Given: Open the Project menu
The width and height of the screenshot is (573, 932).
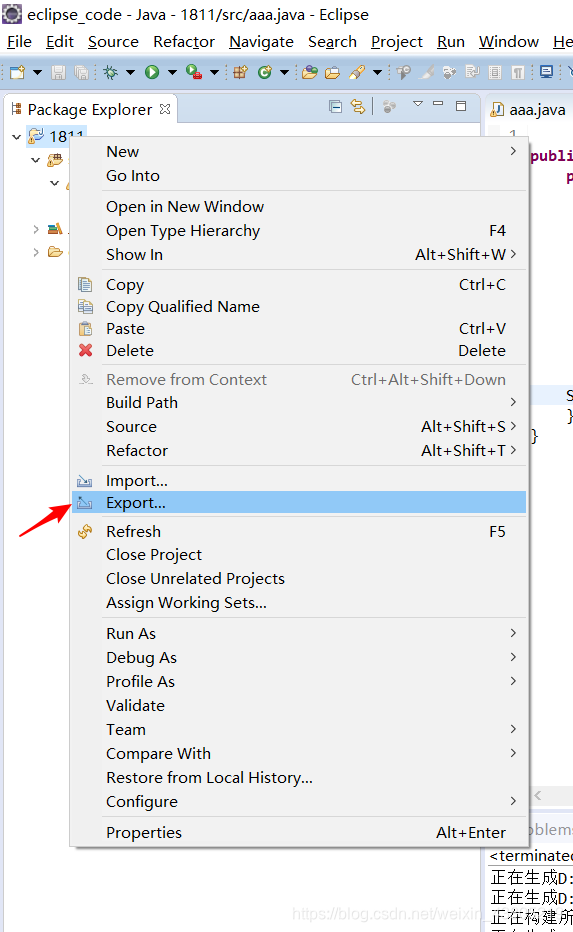Looking at the screenshot, I should [x=396, y=42].
